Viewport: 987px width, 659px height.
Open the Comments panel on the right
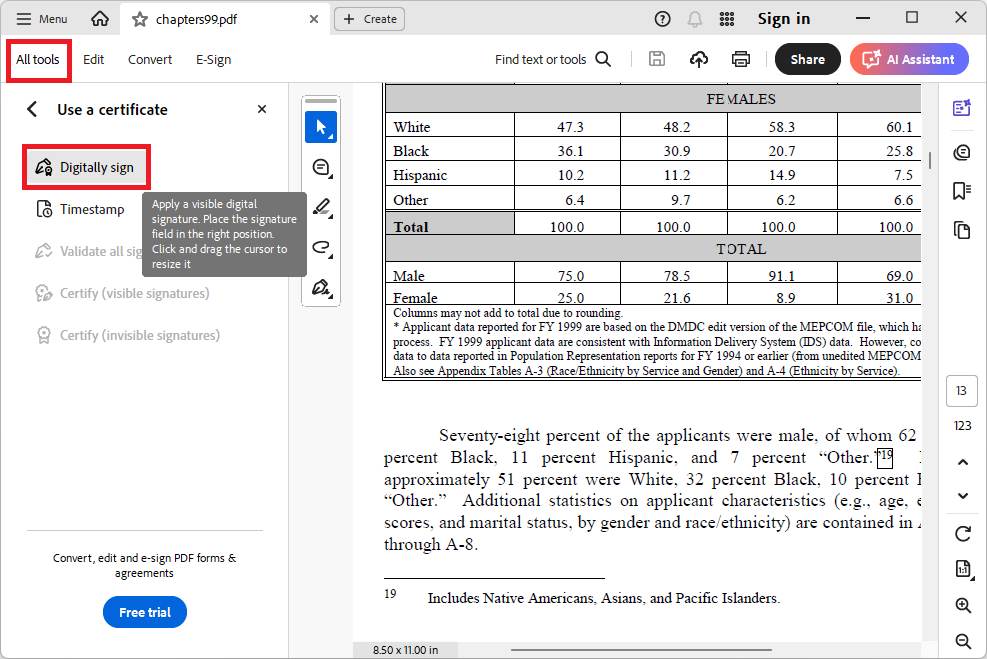pyautogui.click(x=961, y=152)
